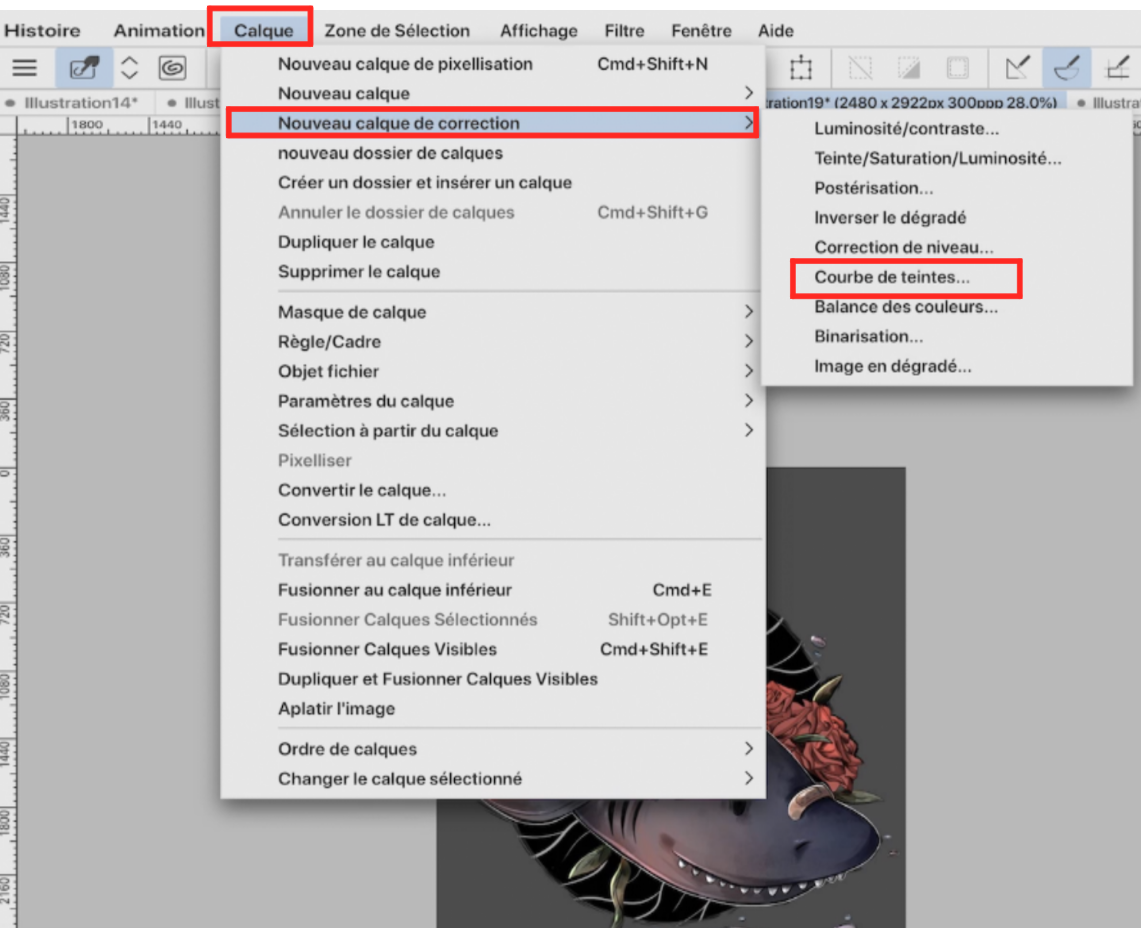The height and width of the screenshot is (928, 1141).
Task: Select Fusionner au calque inférieur
Action: point(493,590)
